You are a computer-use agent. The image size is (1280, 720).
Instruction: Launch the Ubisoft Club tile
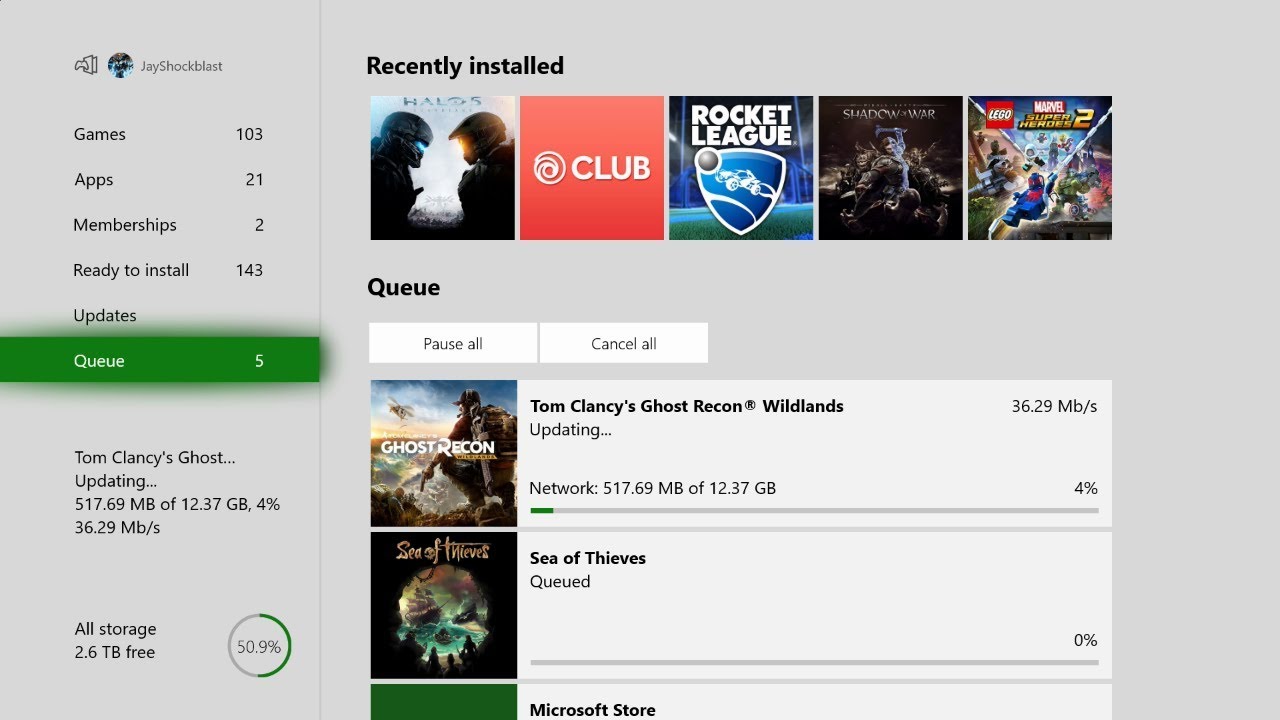[x=592, y=168]
